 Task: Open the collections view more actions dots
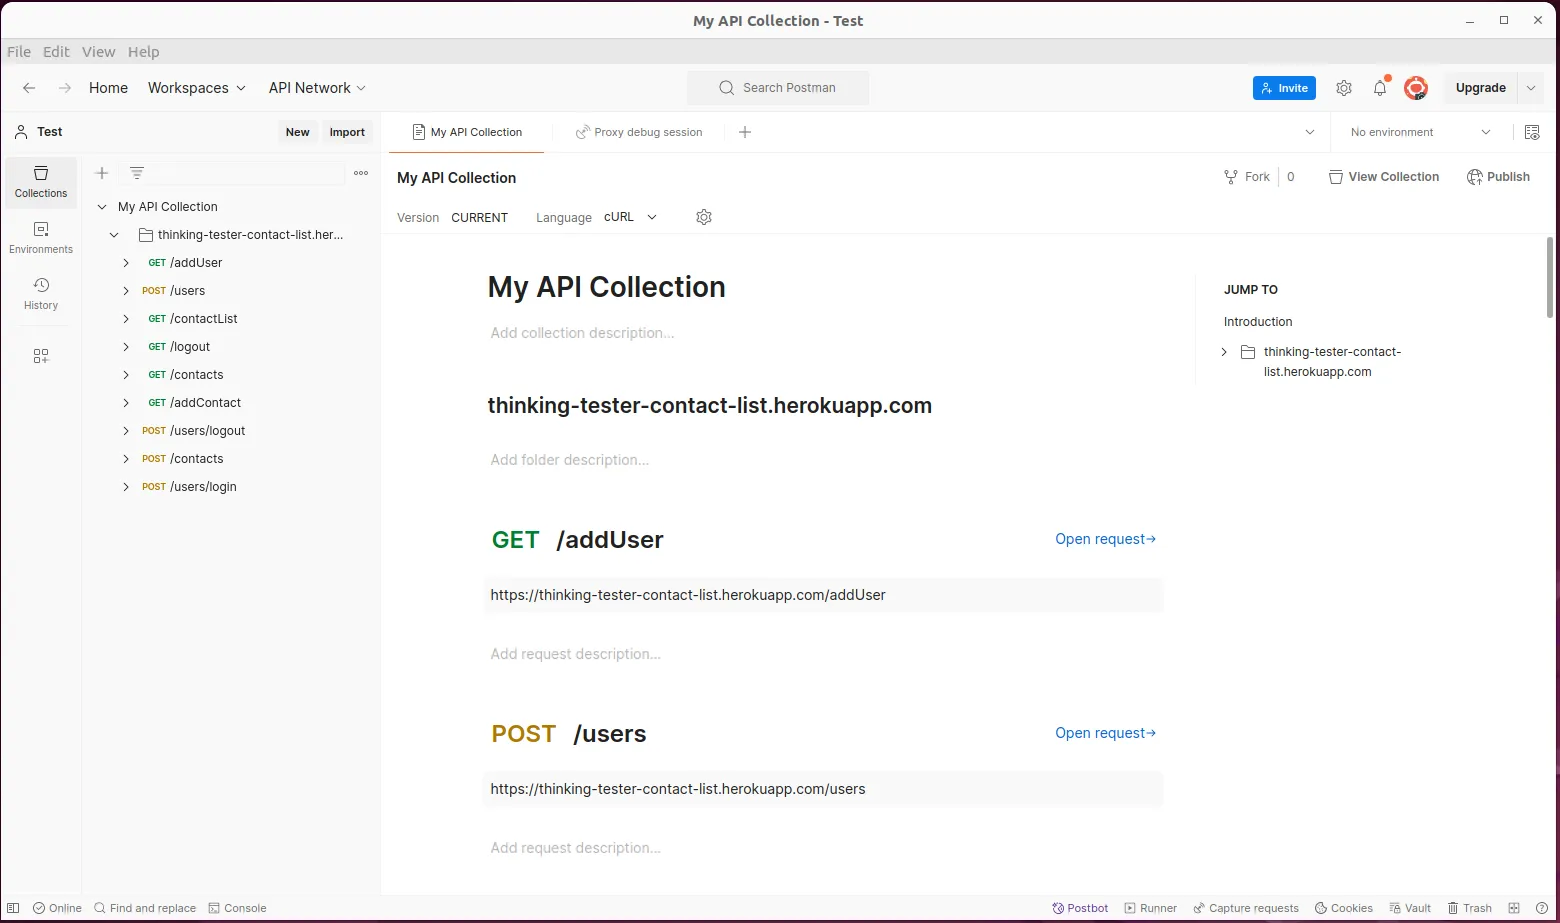click(361, 173)
